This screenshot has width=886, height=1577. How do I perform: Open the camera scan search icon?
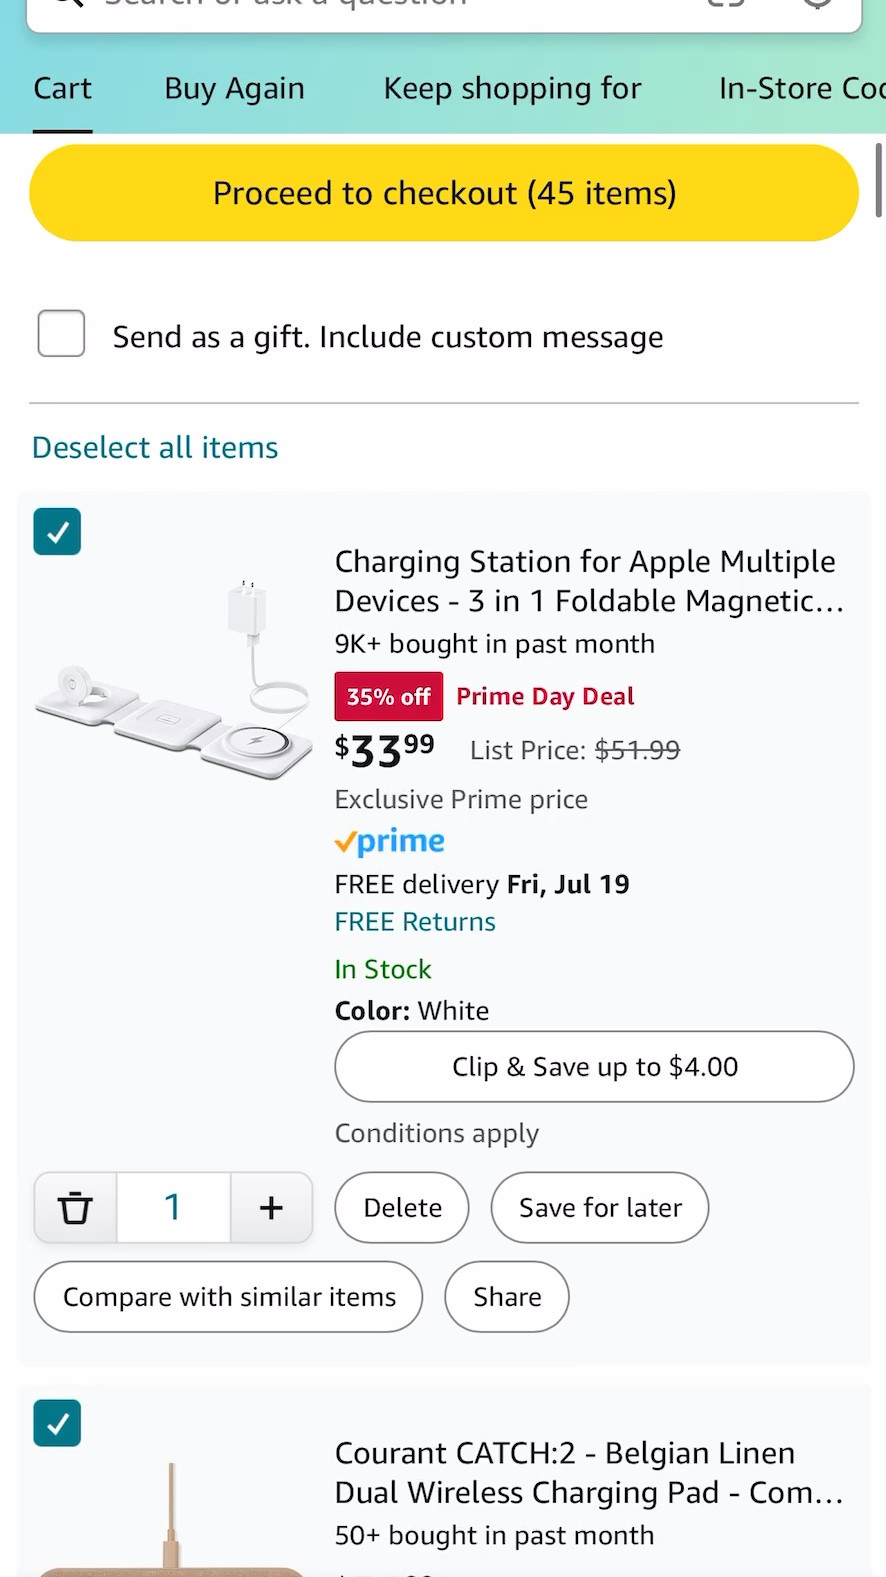[725, 5]
